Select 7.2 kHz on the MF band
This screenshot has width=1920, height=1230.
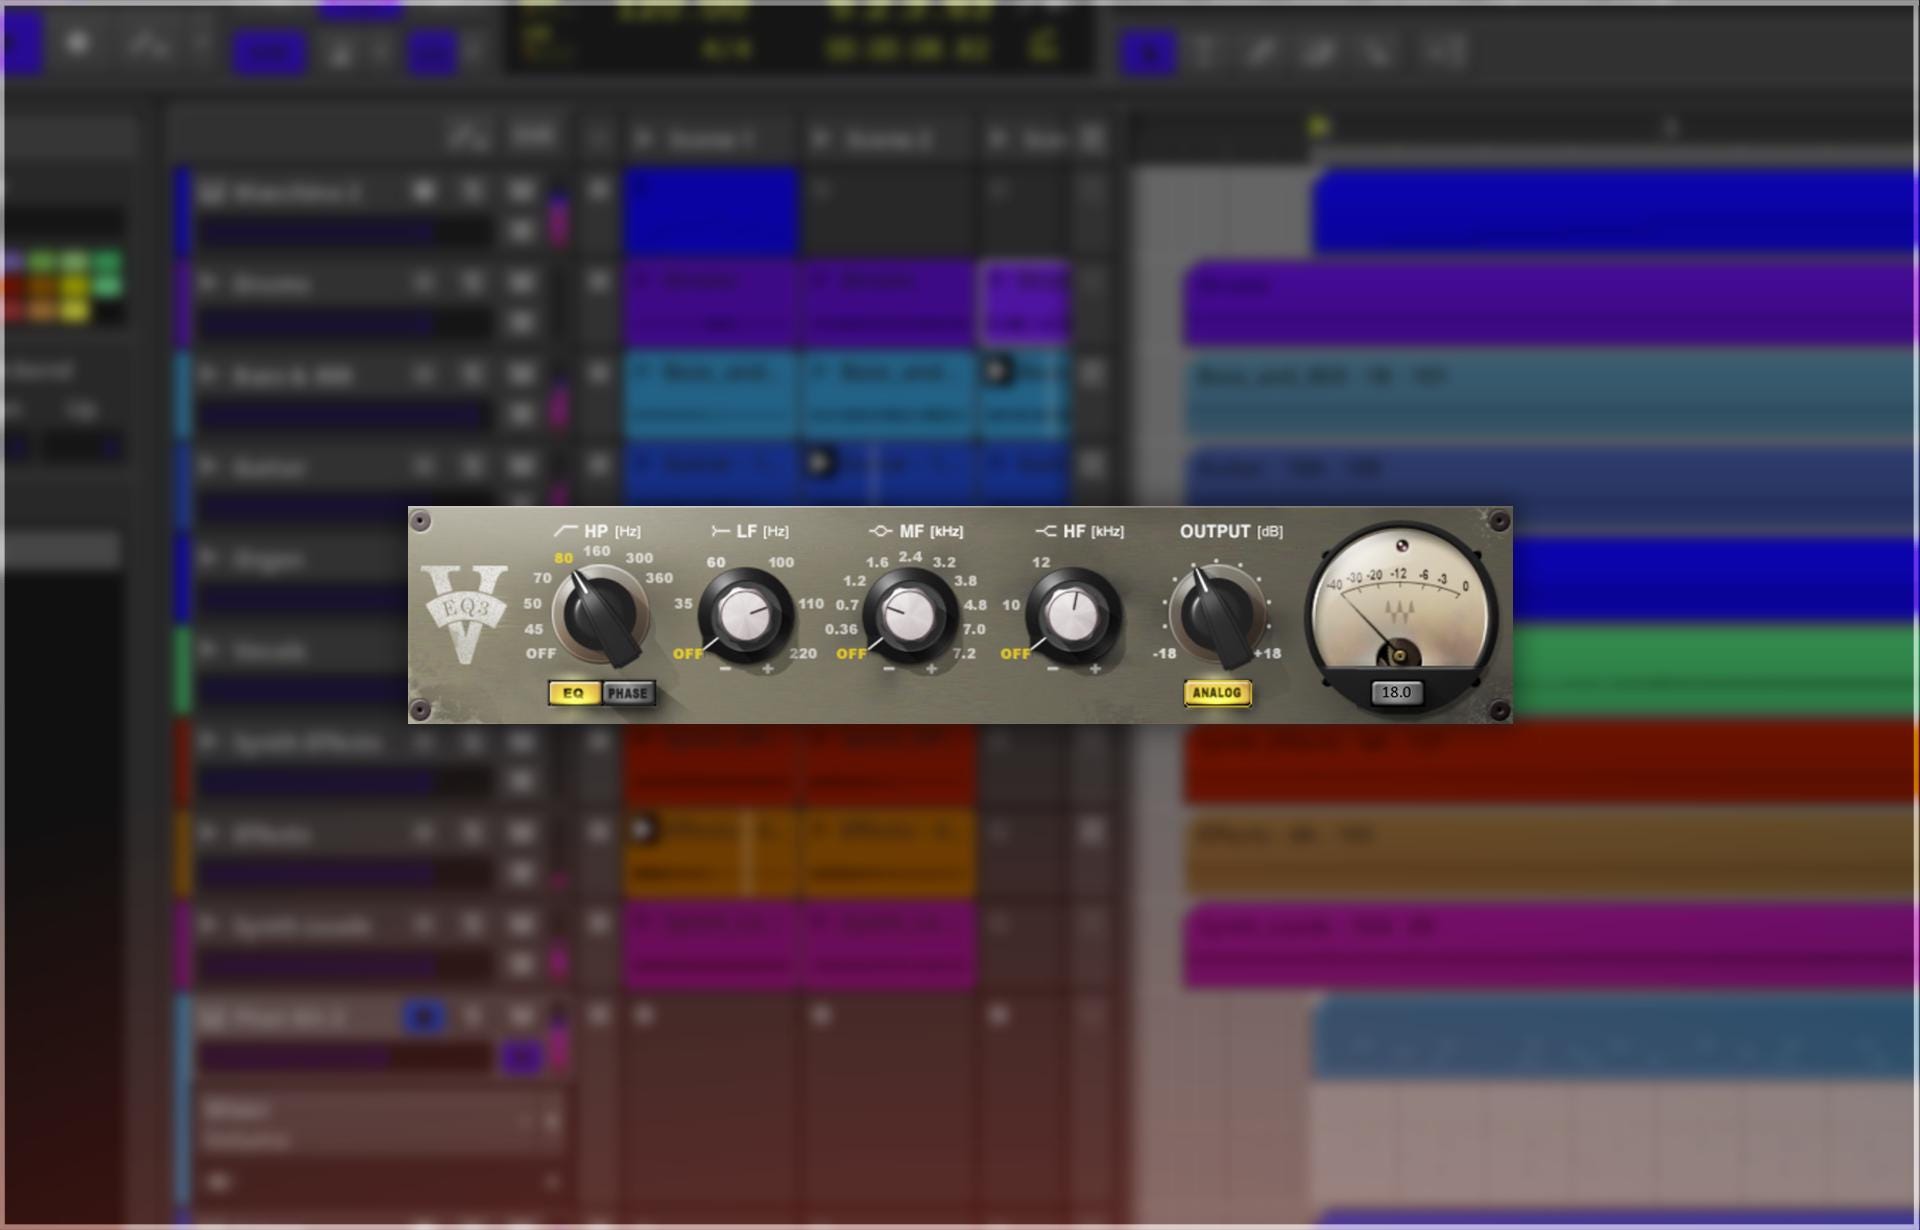point(964,653)
